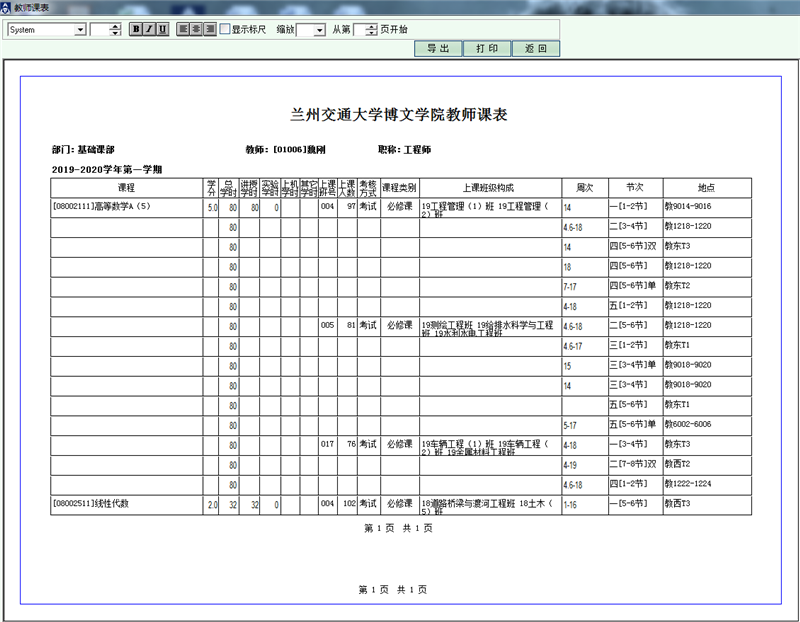The width and height of the screenshot is (800, 622).
Task: Click the 返回 back button
Action: coord(536,48)
